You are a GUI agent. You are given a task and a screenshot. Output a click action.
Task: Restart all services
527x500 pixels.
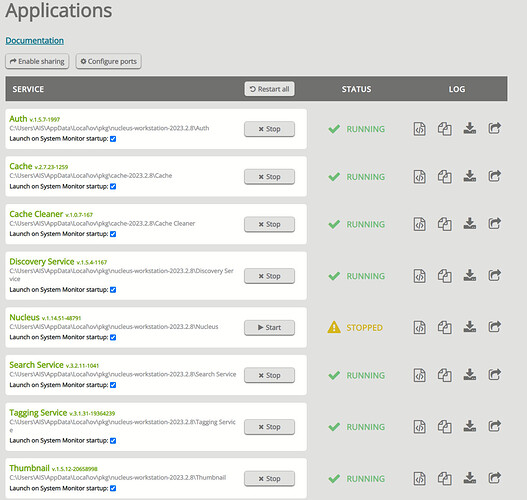[270, 89]
